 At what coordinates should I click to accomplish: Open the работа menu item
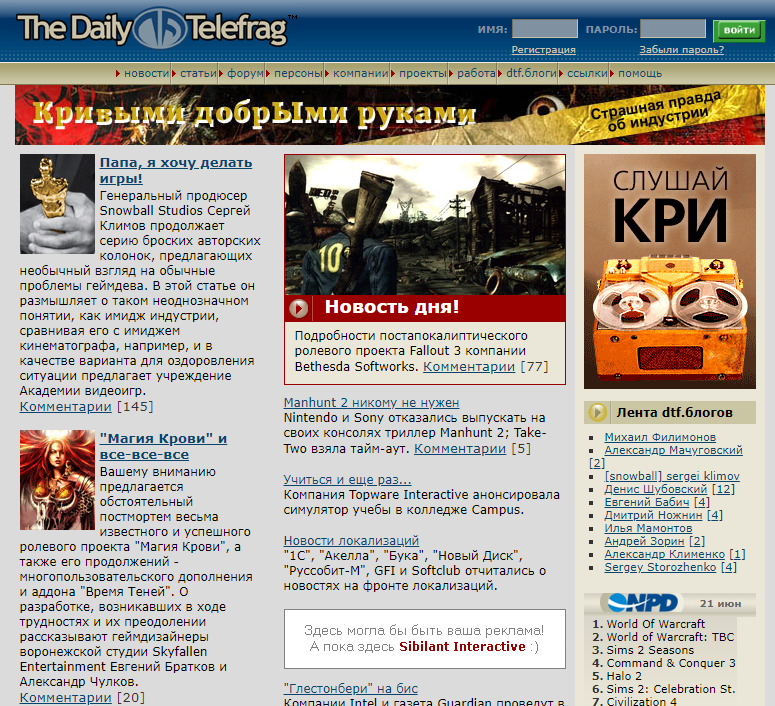pyautogui.click(x=476, y=73)
